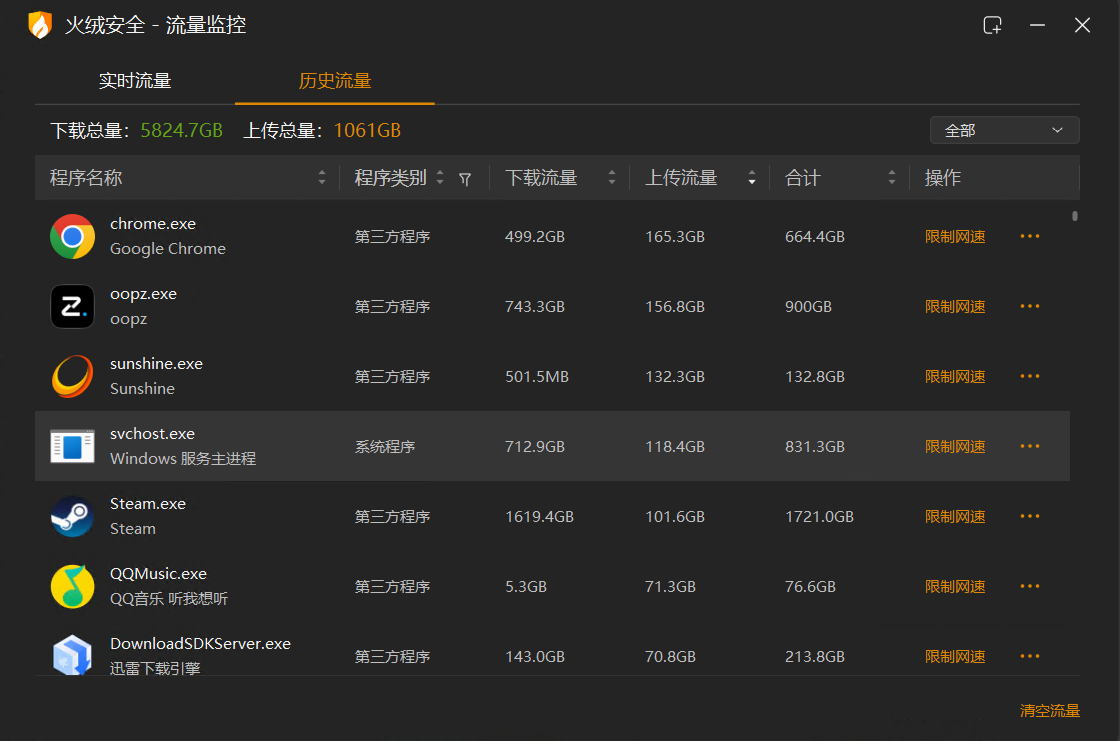Click 清空流量 to clear traffic
This screenshot has height=741, width=1120.
pos(1050,711)
